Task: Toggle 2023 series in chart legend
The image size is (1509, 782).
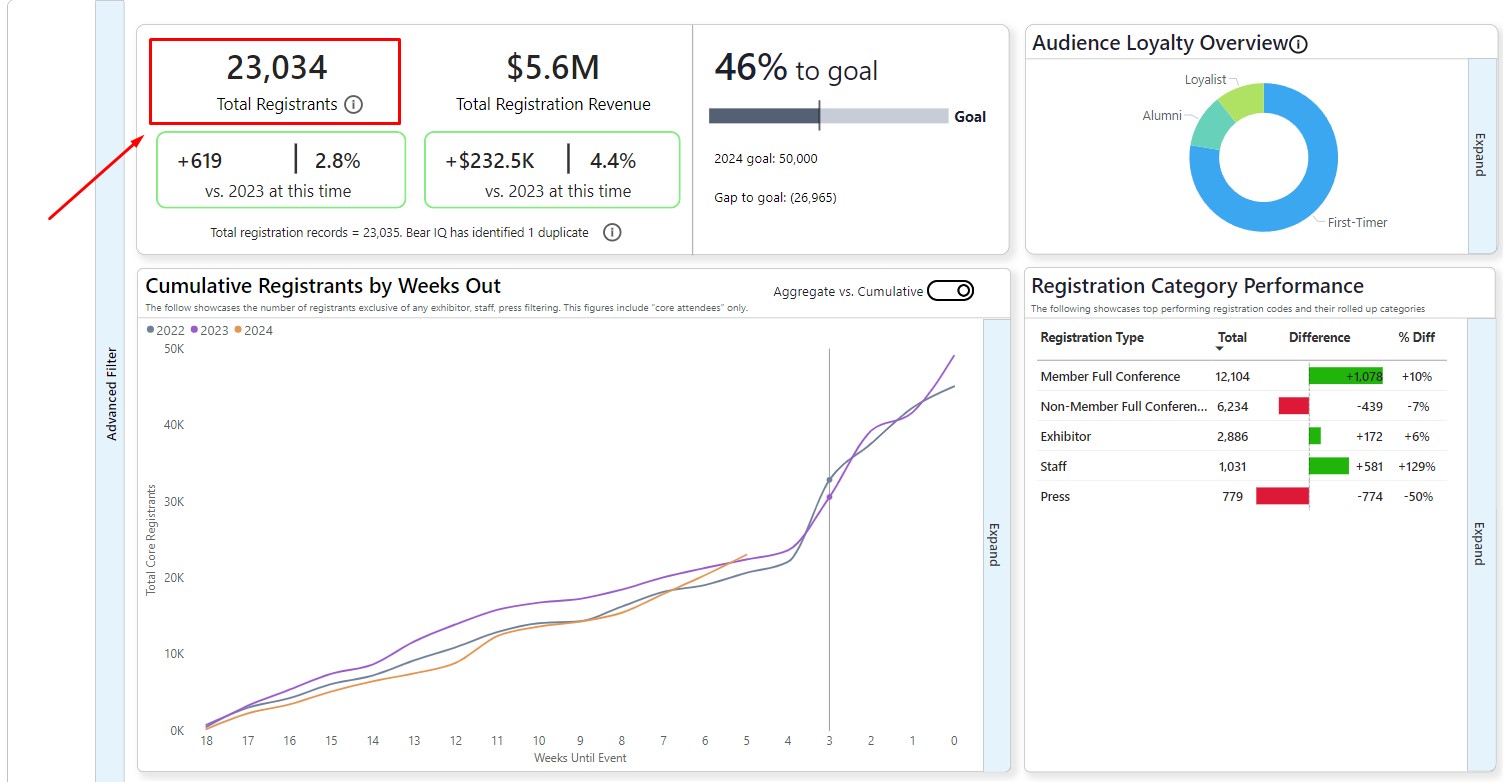Action: click(x=209, y=330)
